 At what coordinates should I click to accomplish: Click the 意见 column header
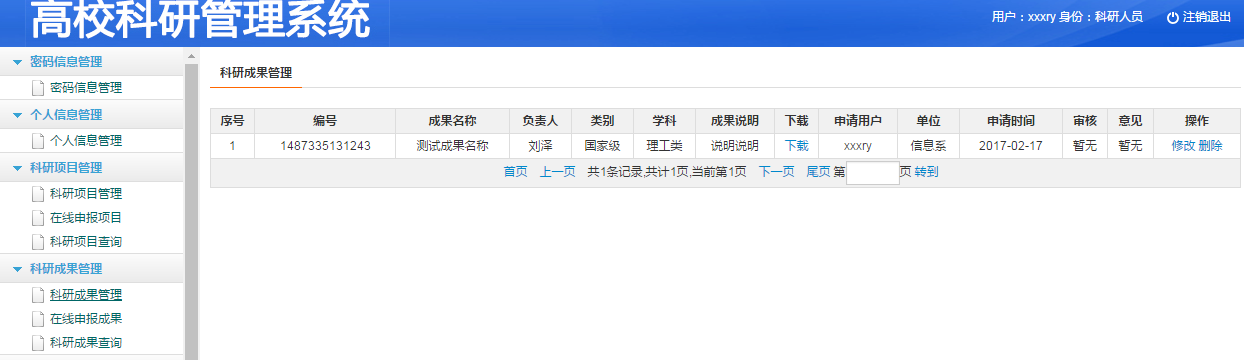click(x=1130, y=121)
